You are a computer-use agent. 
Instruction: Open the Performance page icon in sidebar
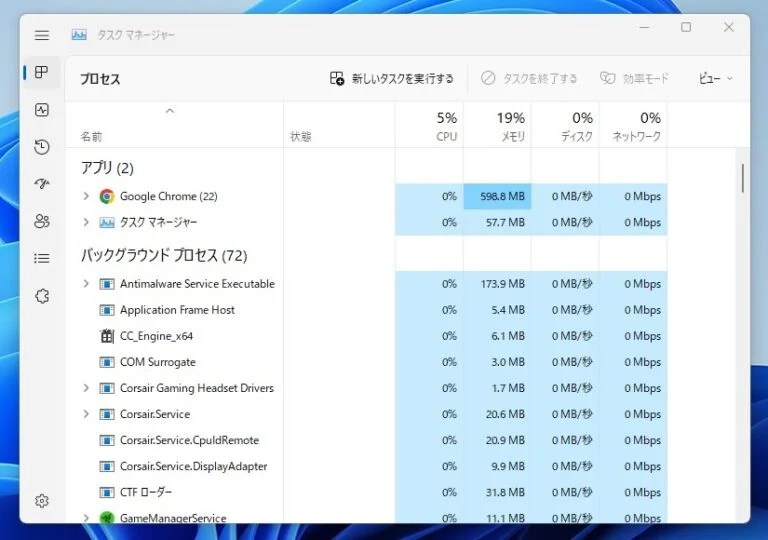pos(42,110)
